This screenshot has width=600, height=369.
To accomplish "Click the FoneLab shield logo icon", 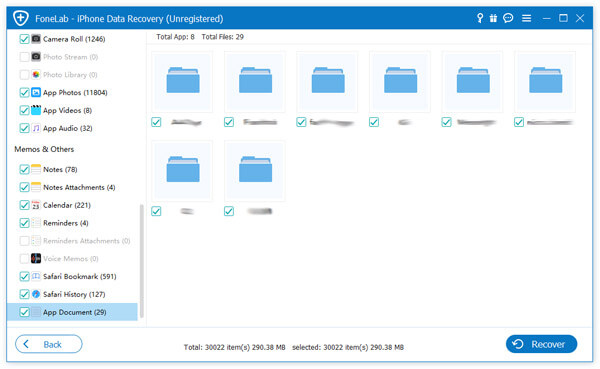I will pos(21,18).
